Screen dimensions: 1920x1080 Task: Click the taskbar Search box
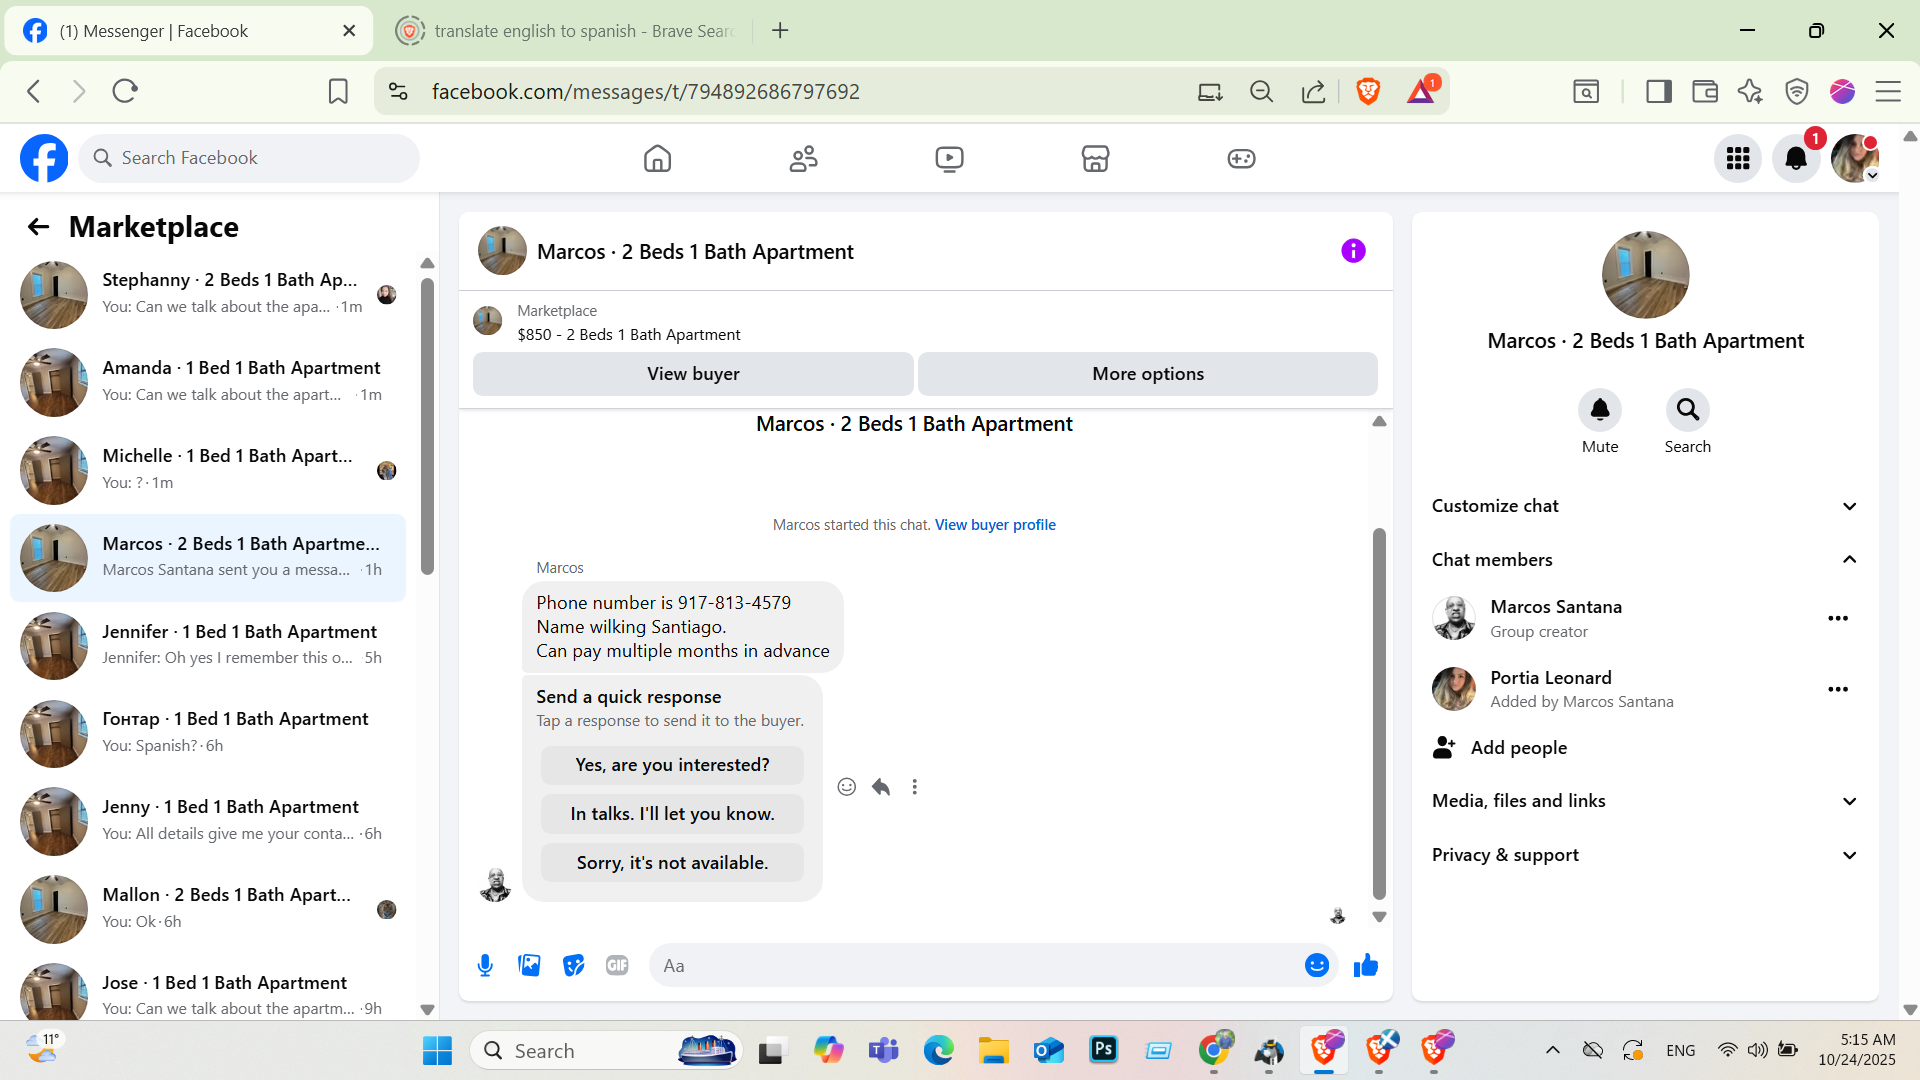pos(606,1050)
